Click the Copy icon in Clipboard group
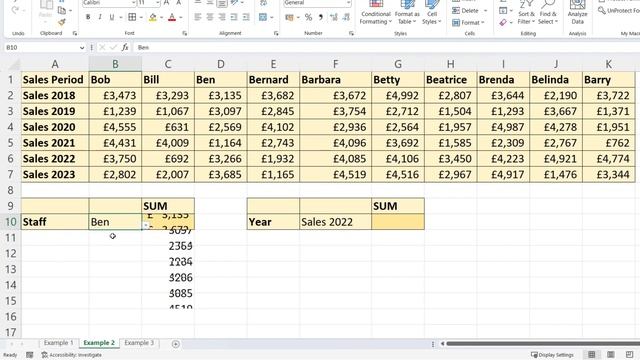 62,10
